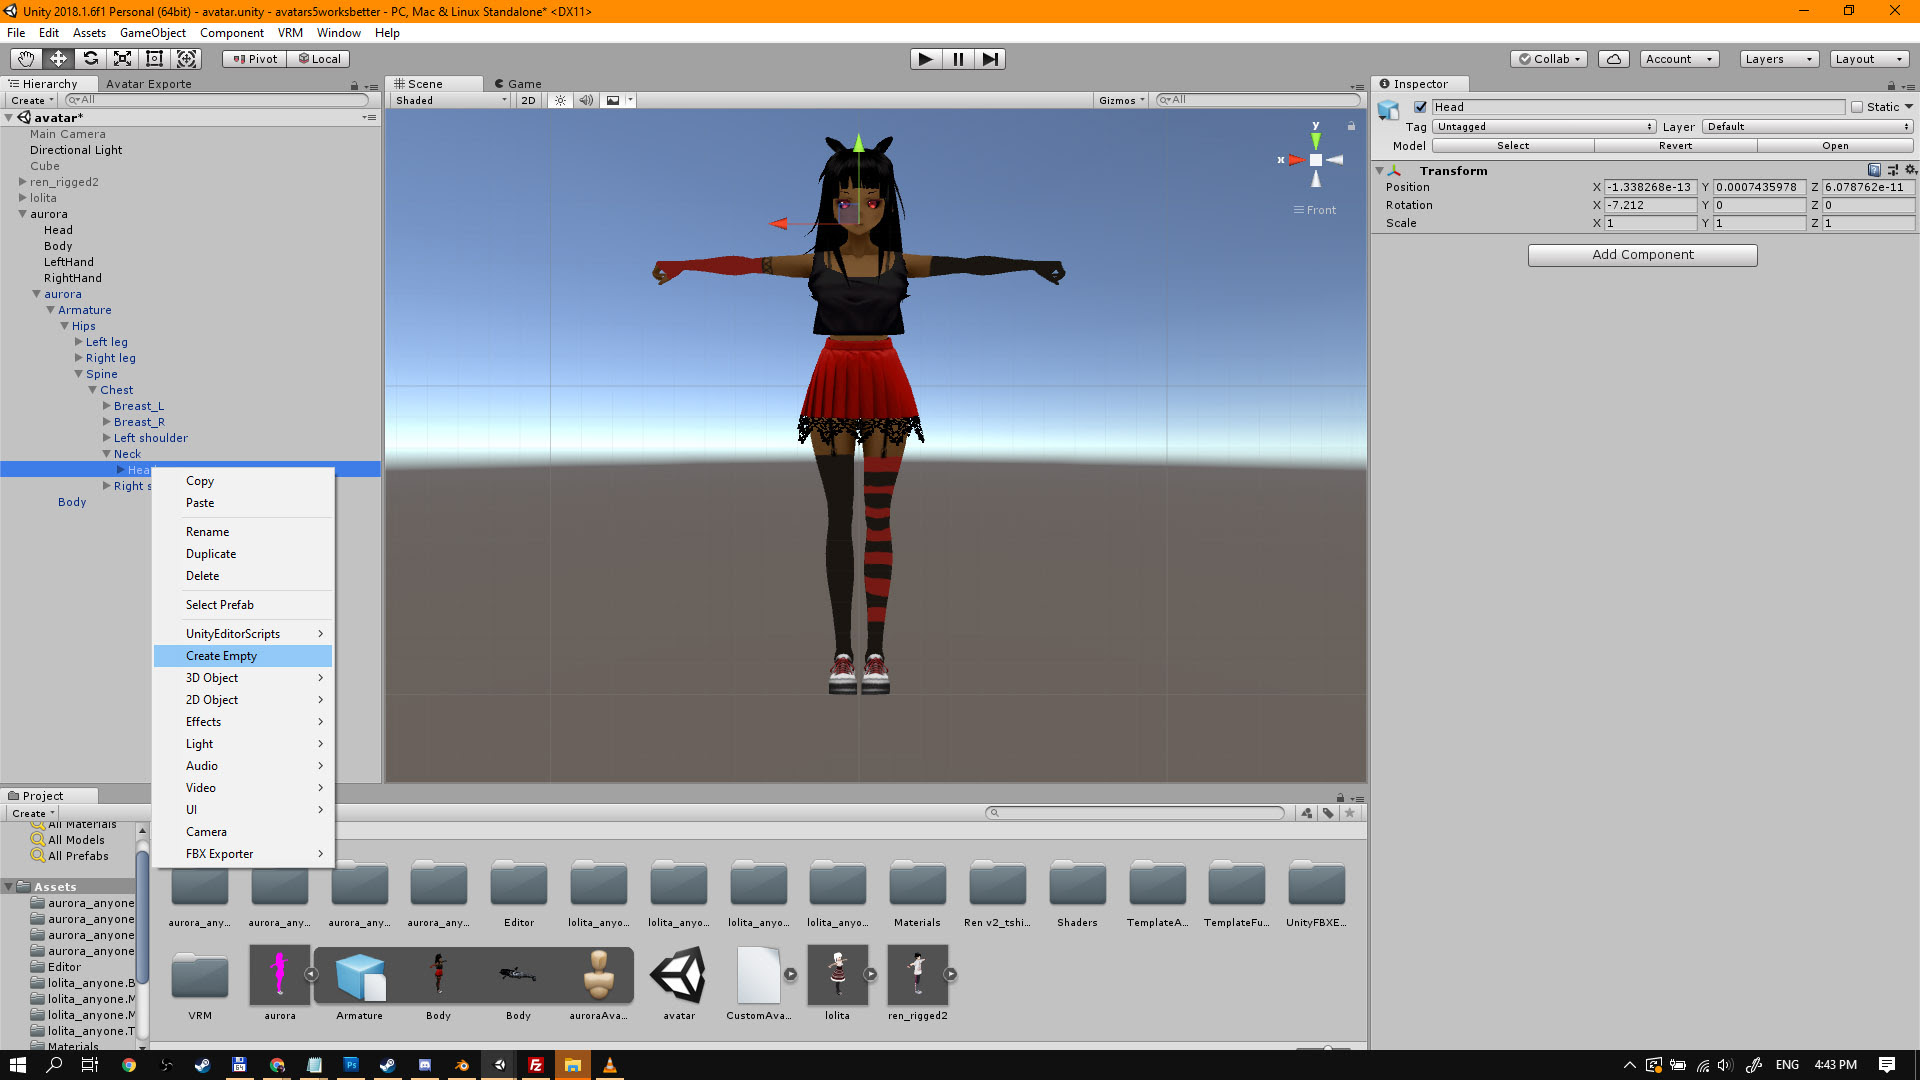Toggle scene audio speaker icon
This screenshot has height=1080, width=1920.
(586, 100)
